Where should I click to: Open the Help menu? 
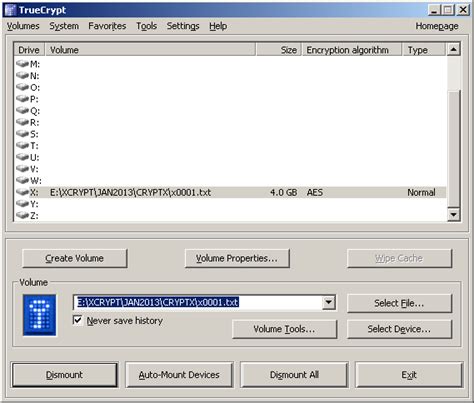point(218,26)
